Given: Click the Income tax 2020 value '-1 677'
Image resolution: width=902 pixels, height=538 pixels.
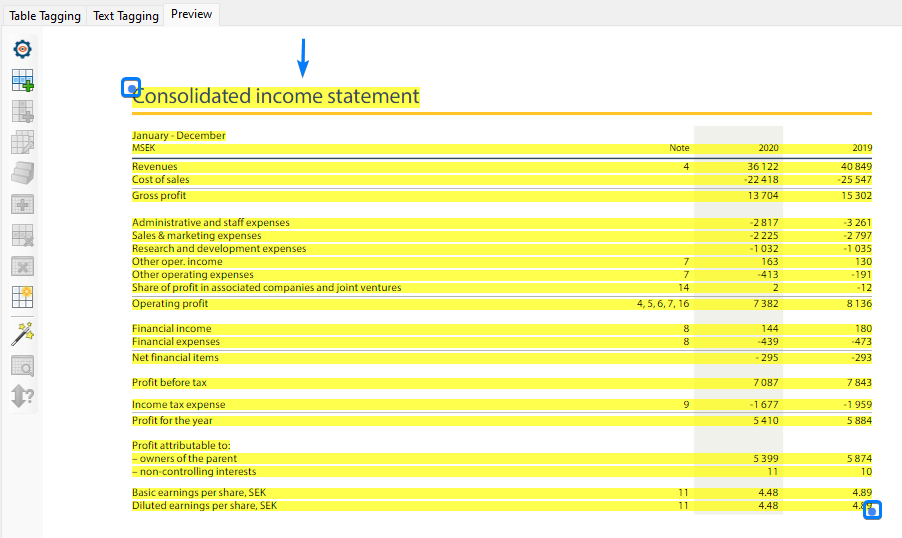Looking at the screenshot, I should click(764, 405).
